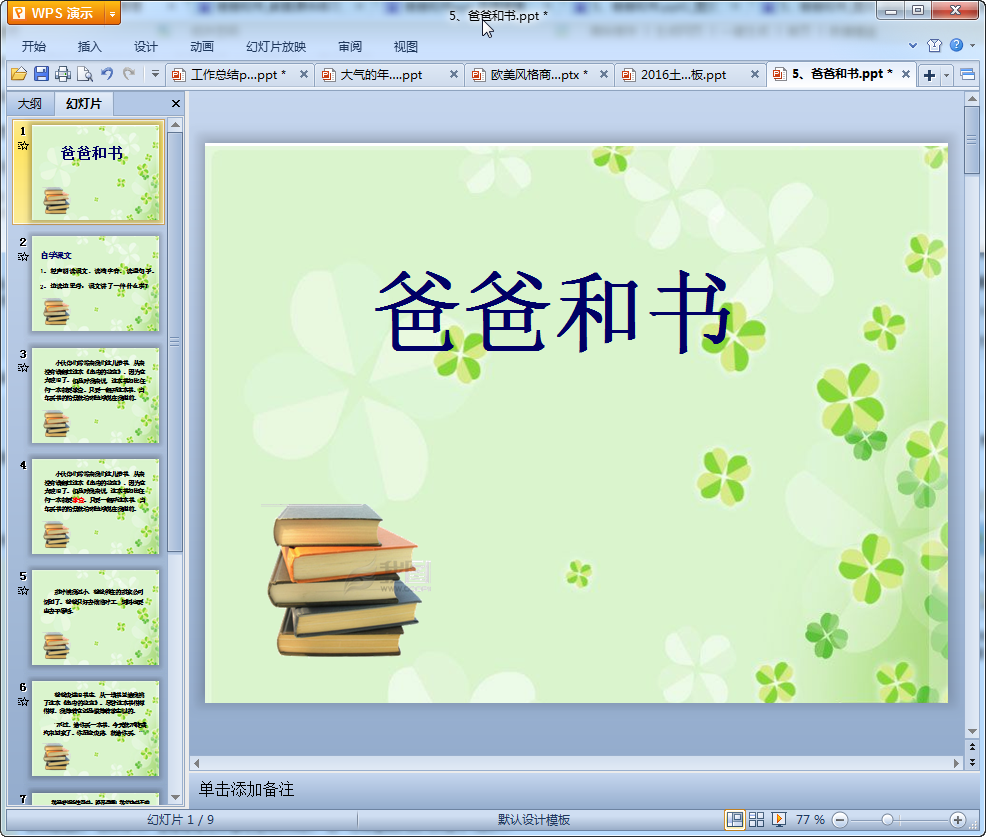Open the 审阅 ribbon tab

[350, 47]
